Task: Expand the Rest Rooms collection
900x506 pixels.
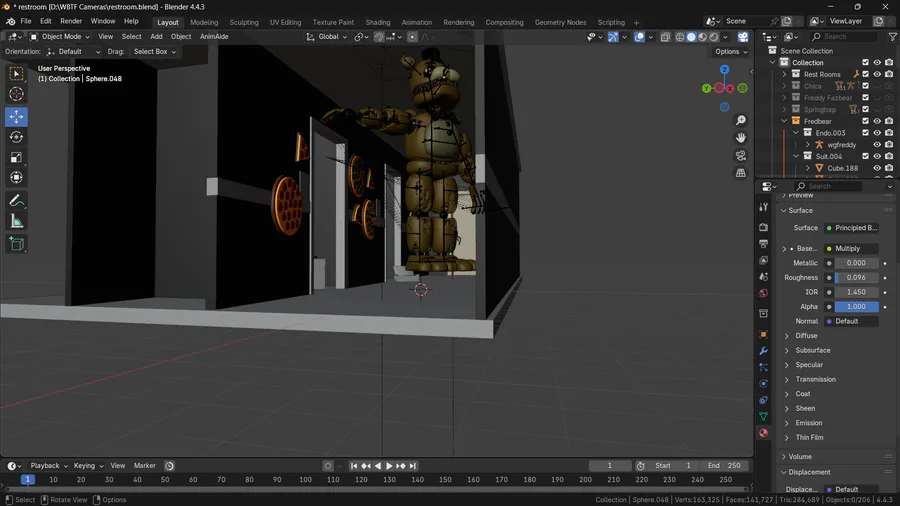Action: click(784, 74)
